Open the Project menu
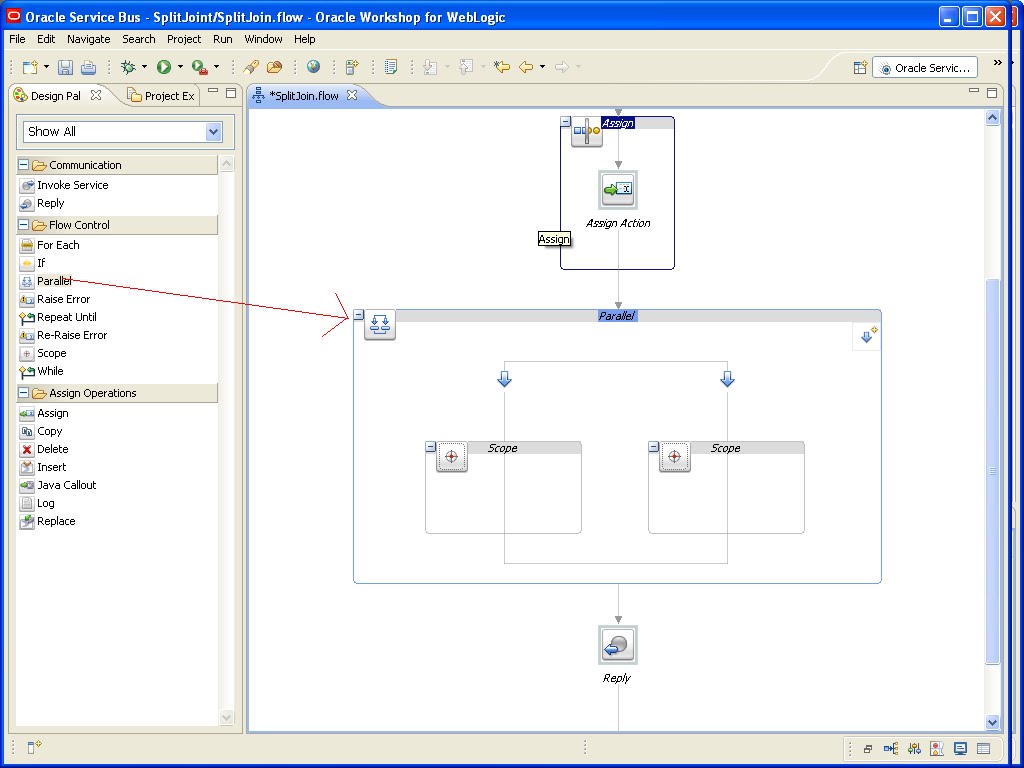This screenshot has width=1024, height=768. (184, 39)
